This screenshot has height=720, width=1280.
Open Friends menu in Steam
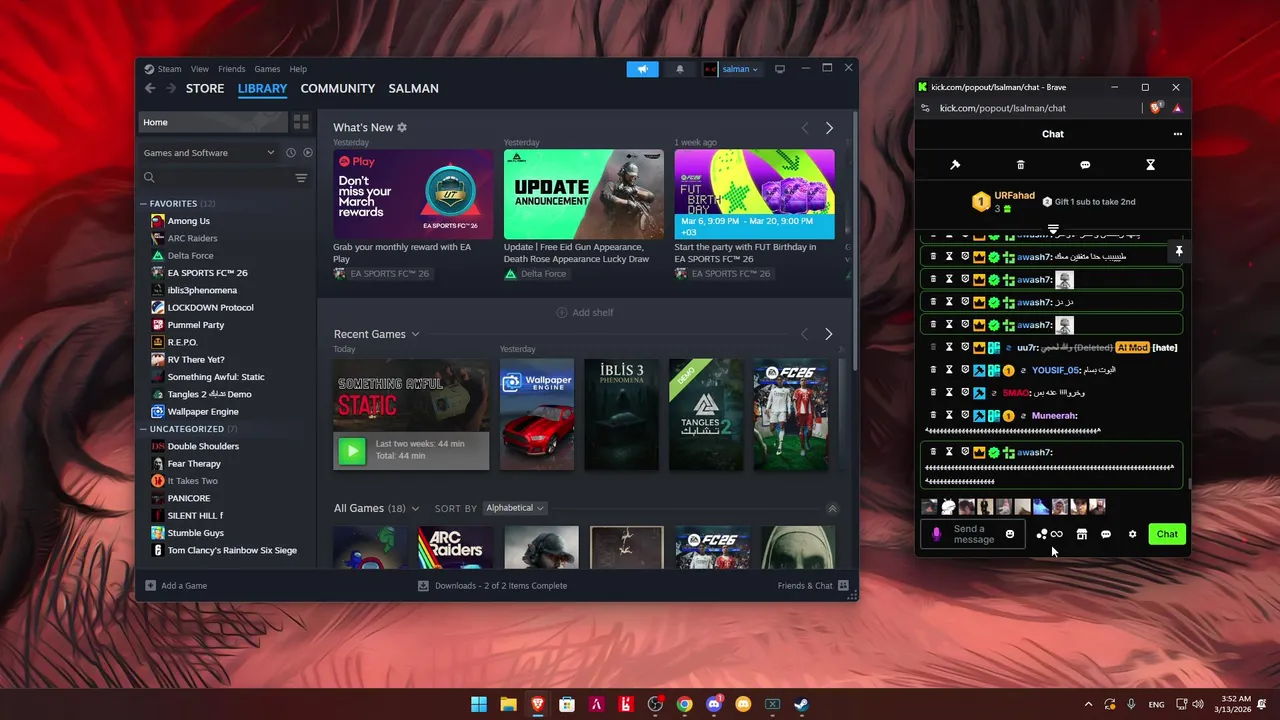coord(231,69)
